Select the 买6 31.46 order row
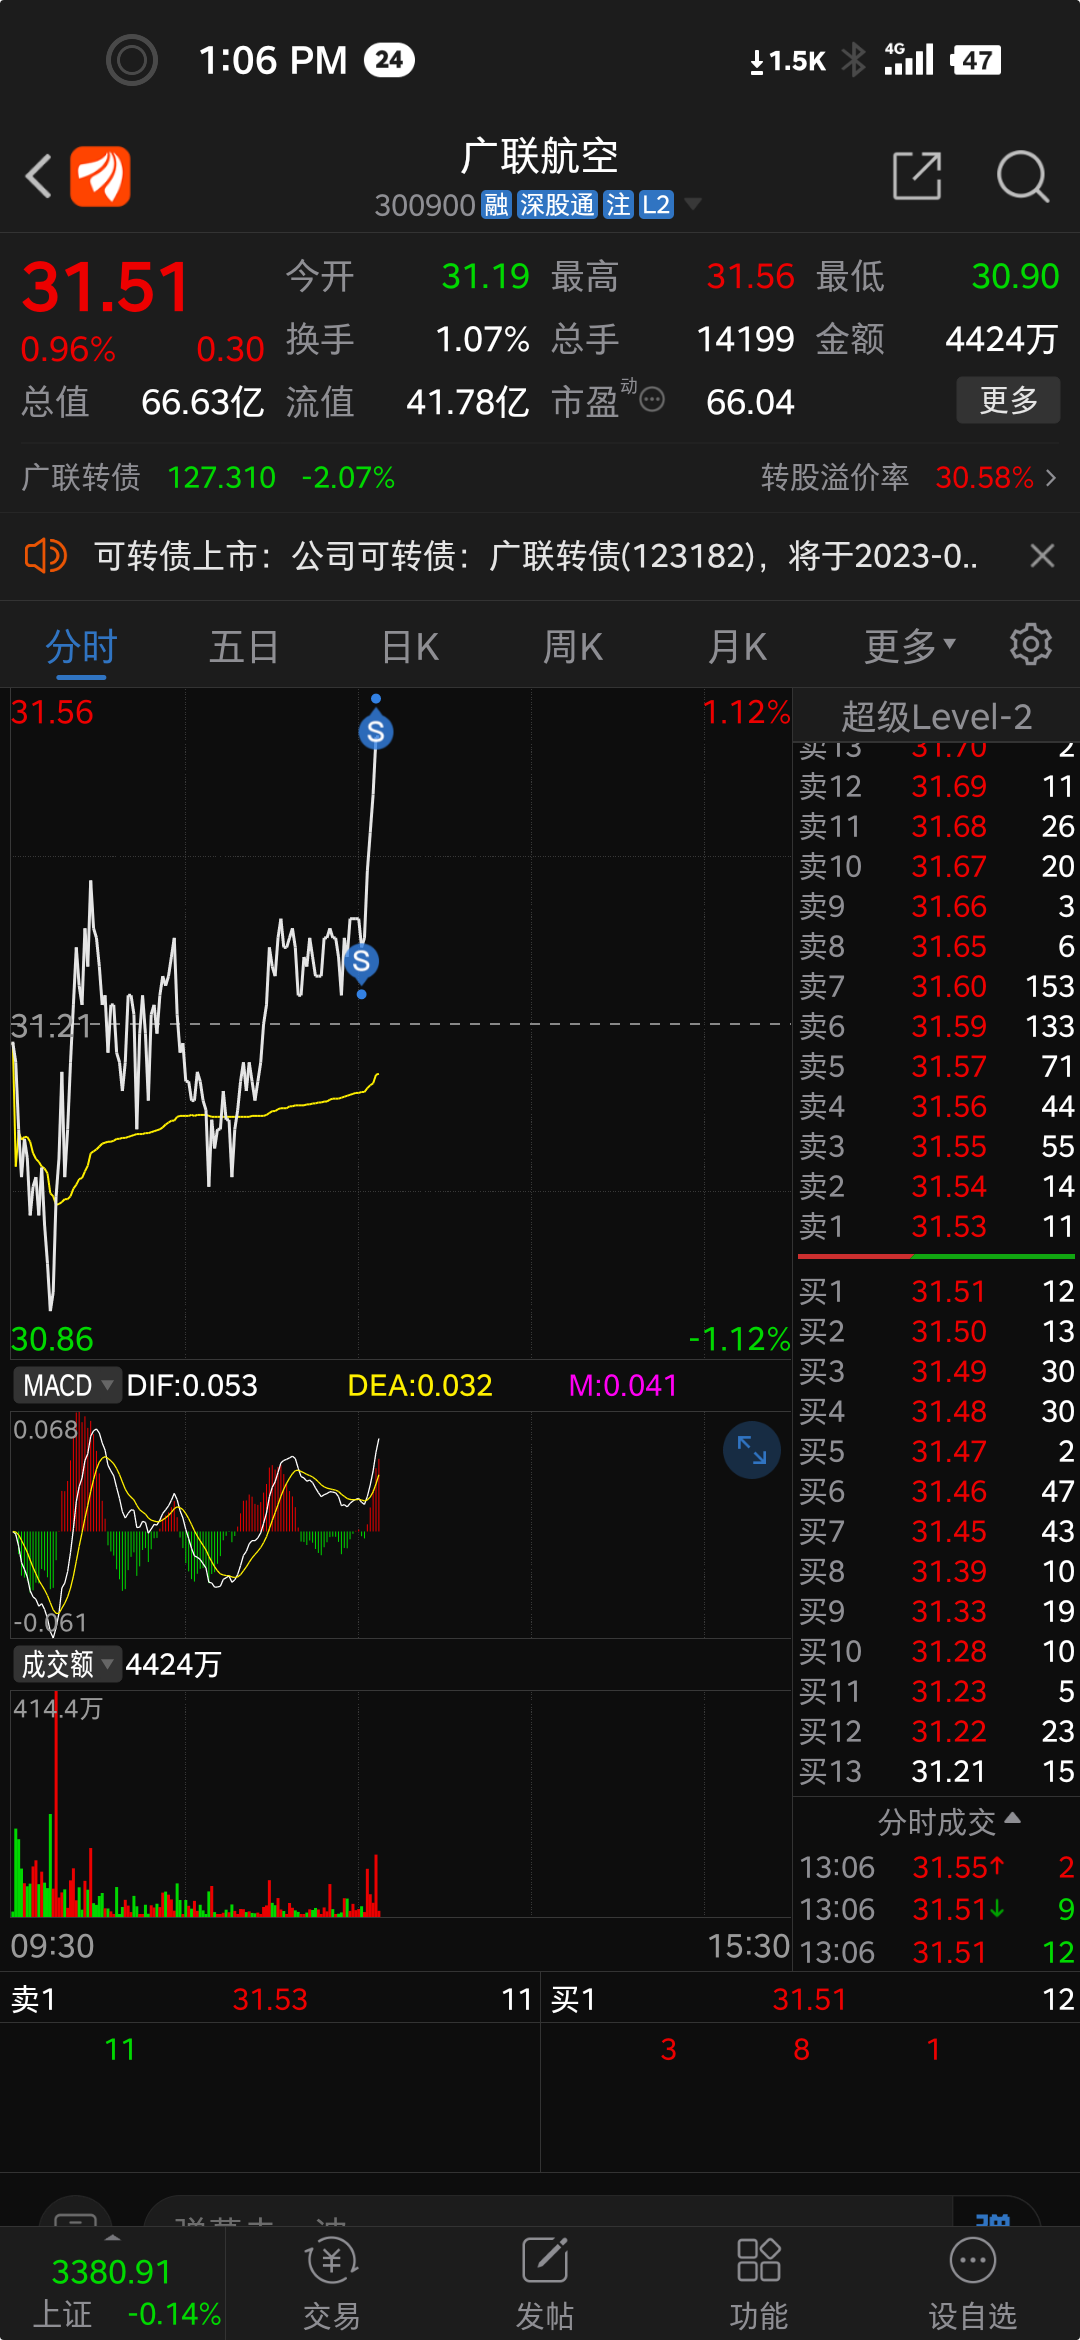The width and height of the screenshot is (1080, 2340). point(936,1491)
